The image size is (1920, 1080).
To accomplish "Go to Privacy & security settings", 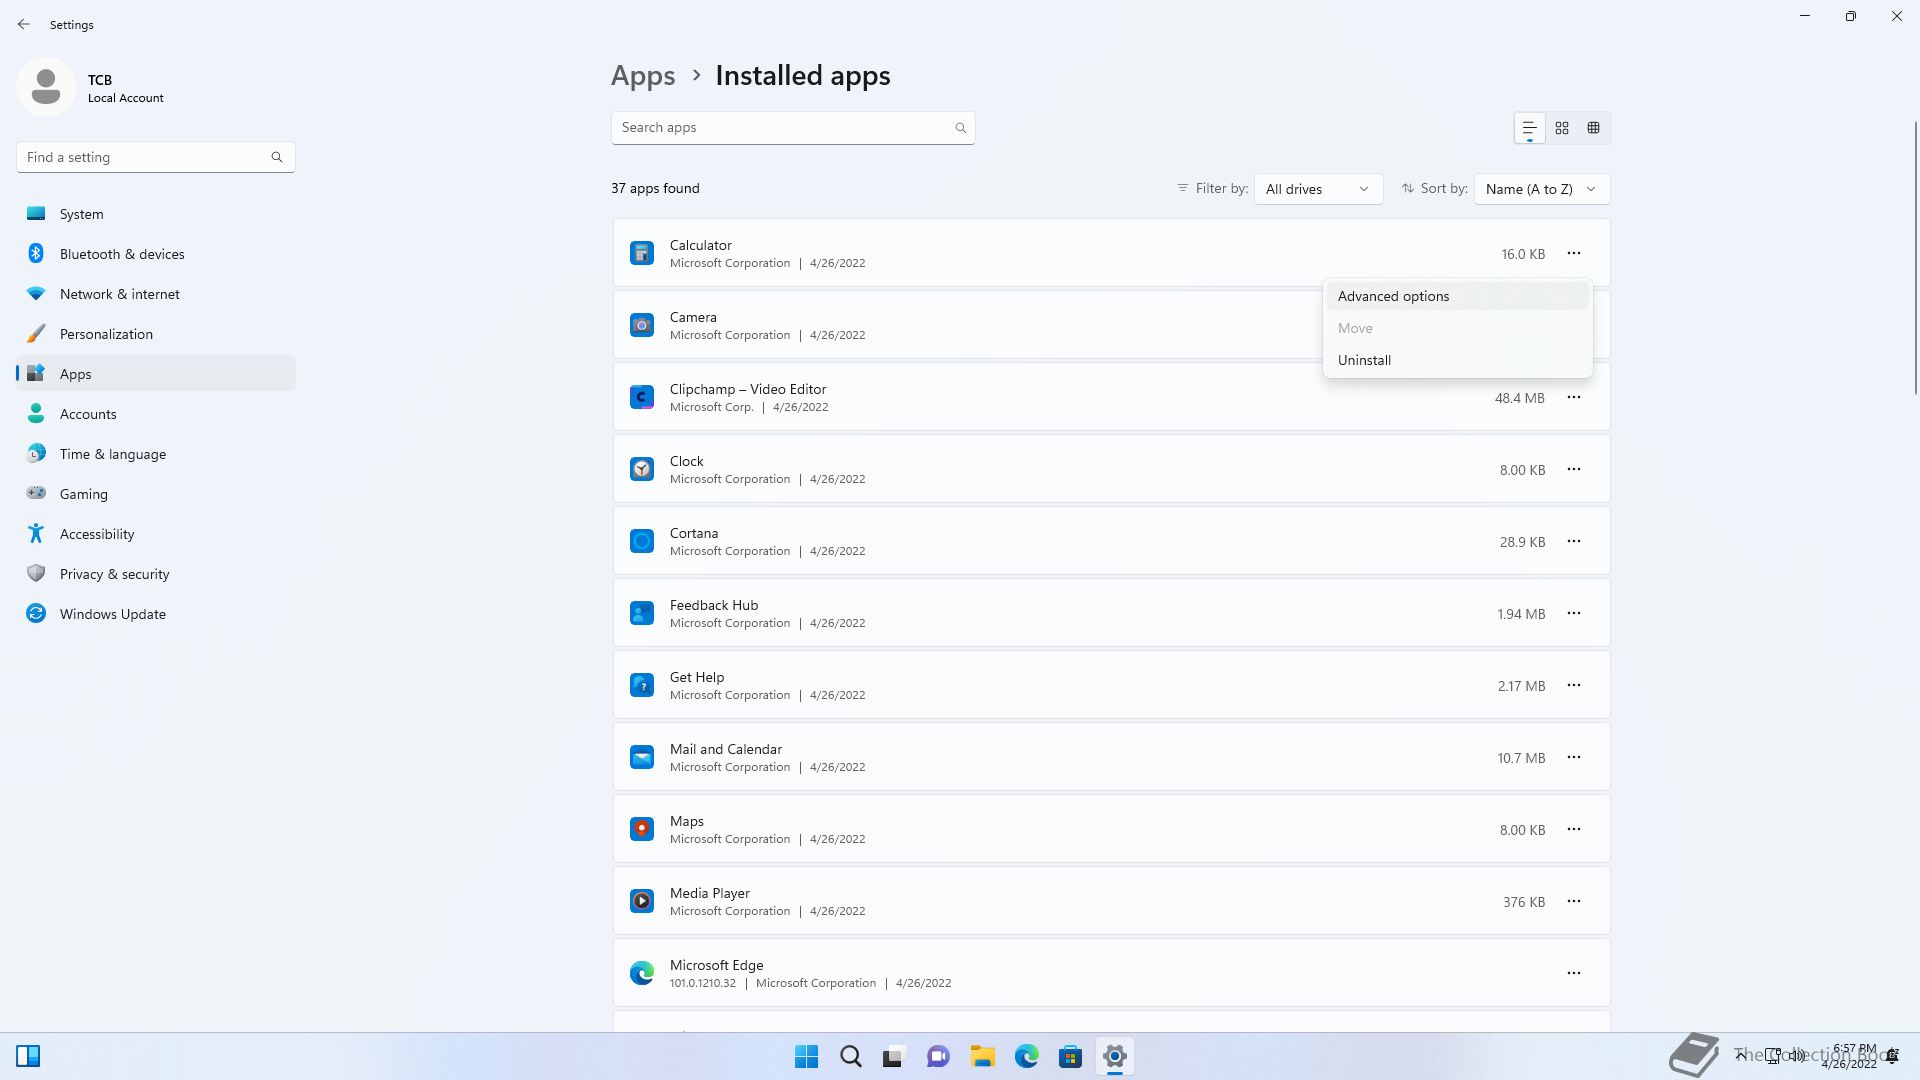I will [114, 574].
